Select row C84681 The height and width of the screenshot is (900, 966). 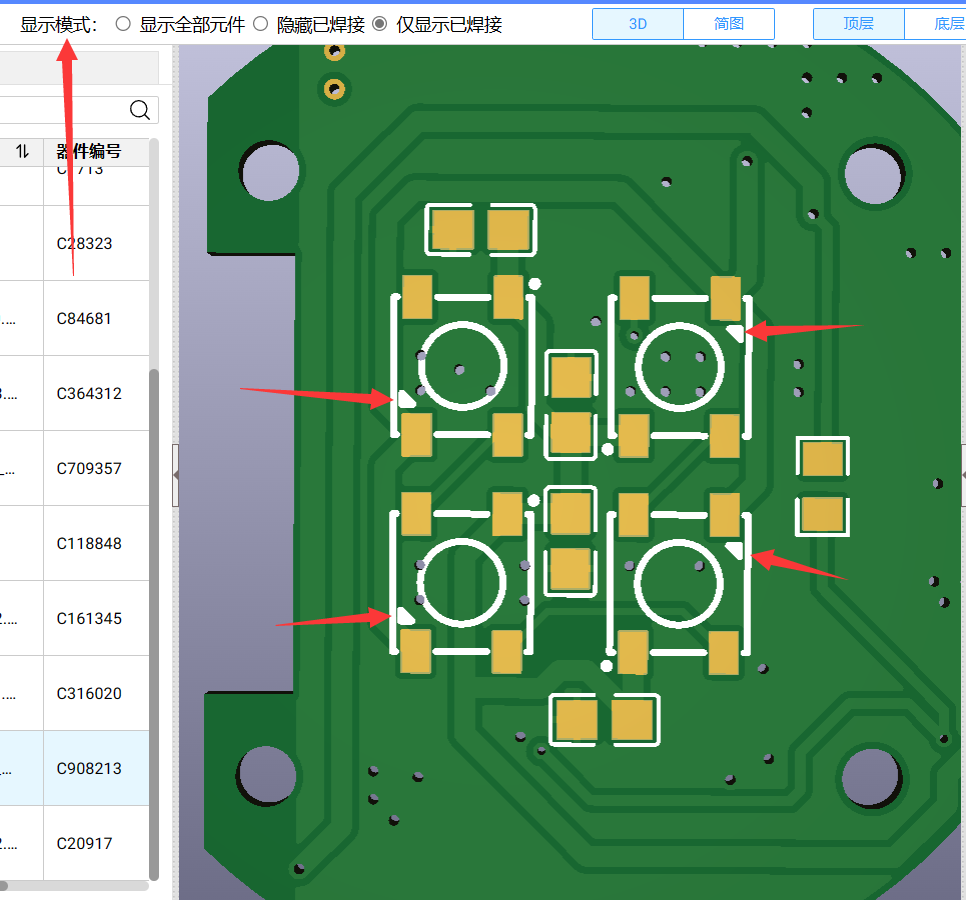point(75,318)
